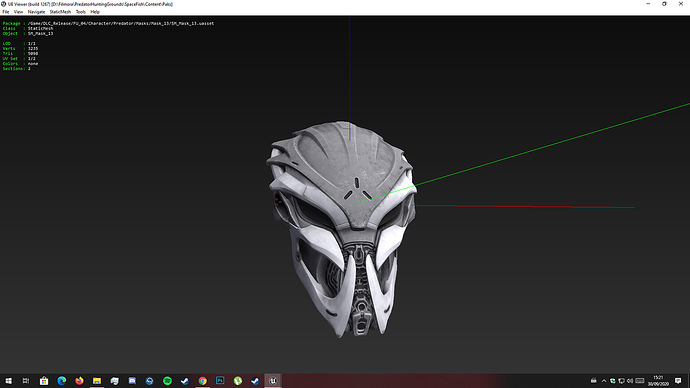Image resolution: width=690 pixels, height=388 pixels.
Task: Click the Predator mask 3D model
Action: coord(342,229)
